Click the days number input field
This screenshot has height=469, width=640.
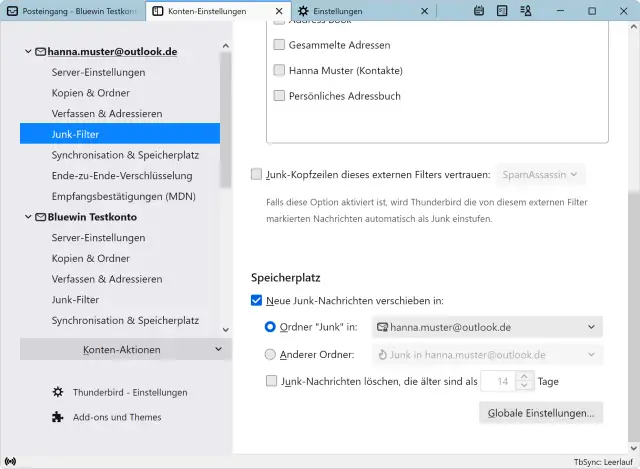point(500,381)
